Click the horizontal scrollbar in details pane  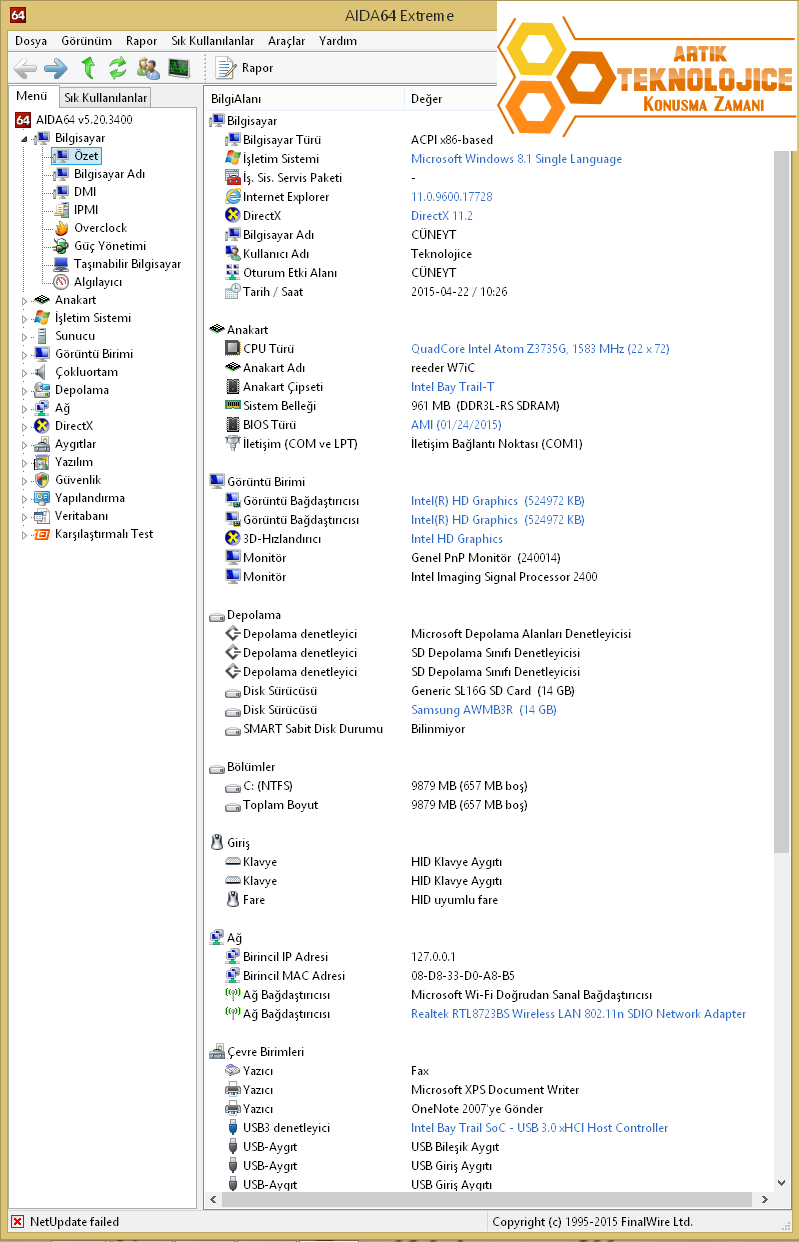click(x=486, y=1198)
